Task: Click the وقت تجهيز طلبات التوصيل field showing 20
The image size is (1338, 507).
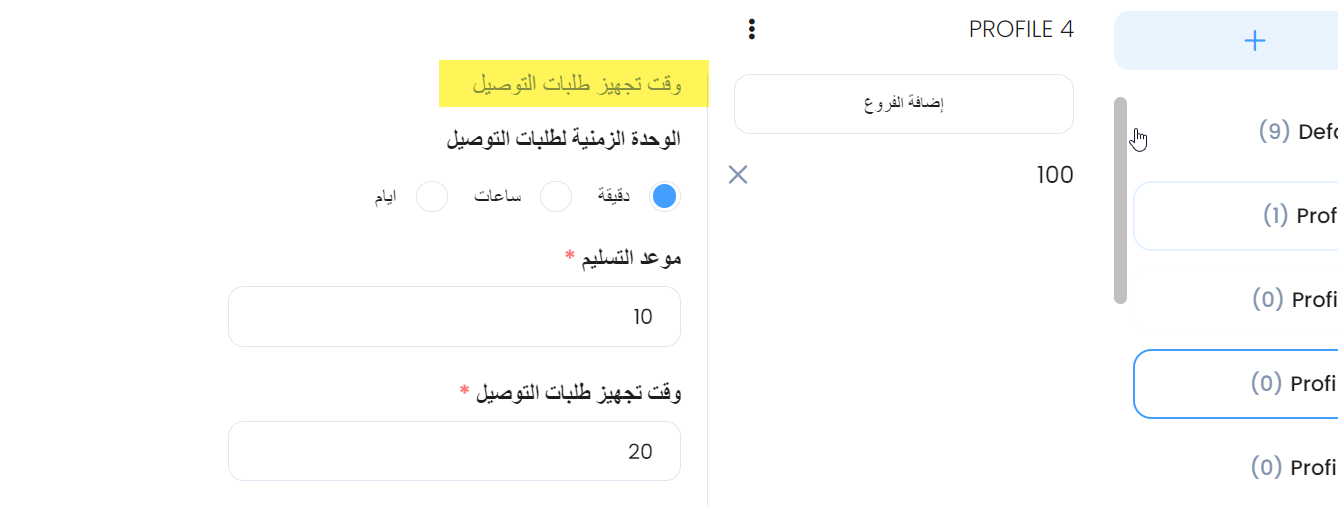Action: pos(454,451)
